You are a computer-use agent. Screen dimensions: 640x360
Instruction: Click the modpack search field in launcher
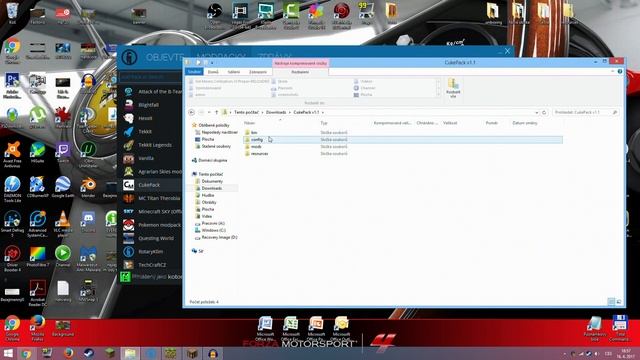click(150, 77)
